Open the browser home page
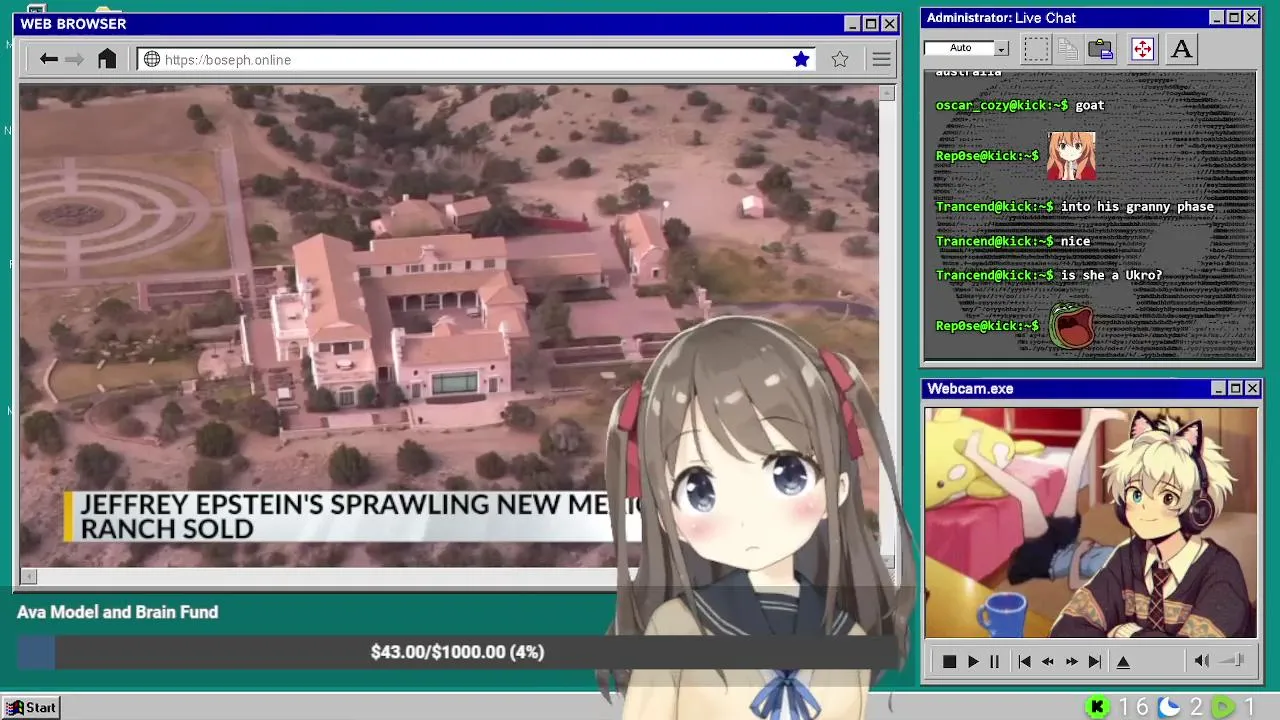Image resolution: width=1280 pixels, height=720 pixels. (x=107, y=59)
